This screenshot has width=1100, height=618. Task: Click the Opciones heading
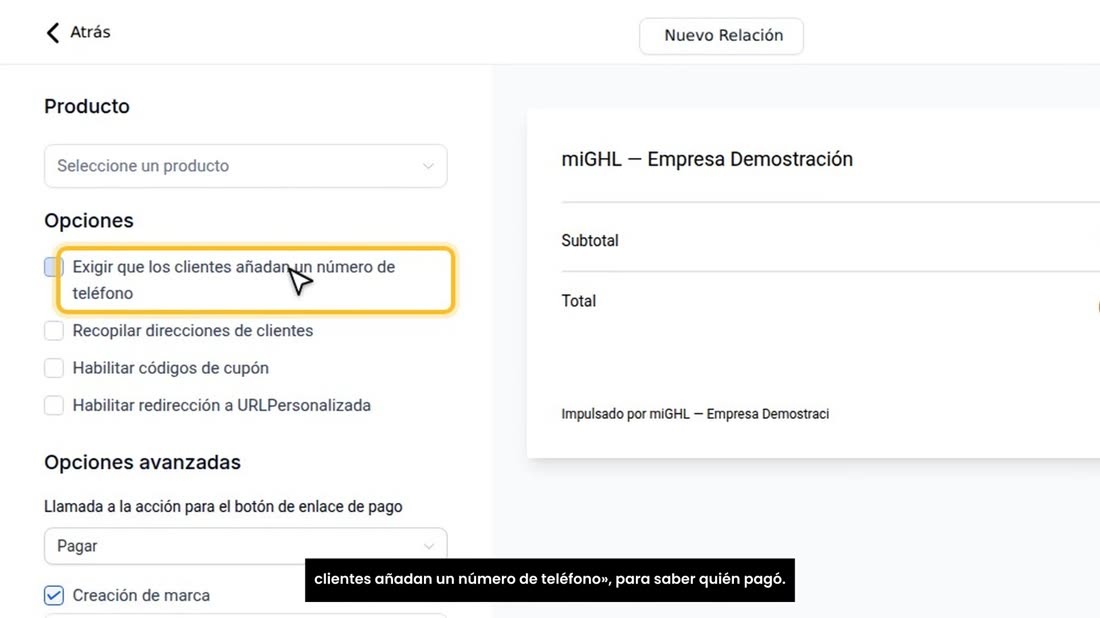(89, 221)
